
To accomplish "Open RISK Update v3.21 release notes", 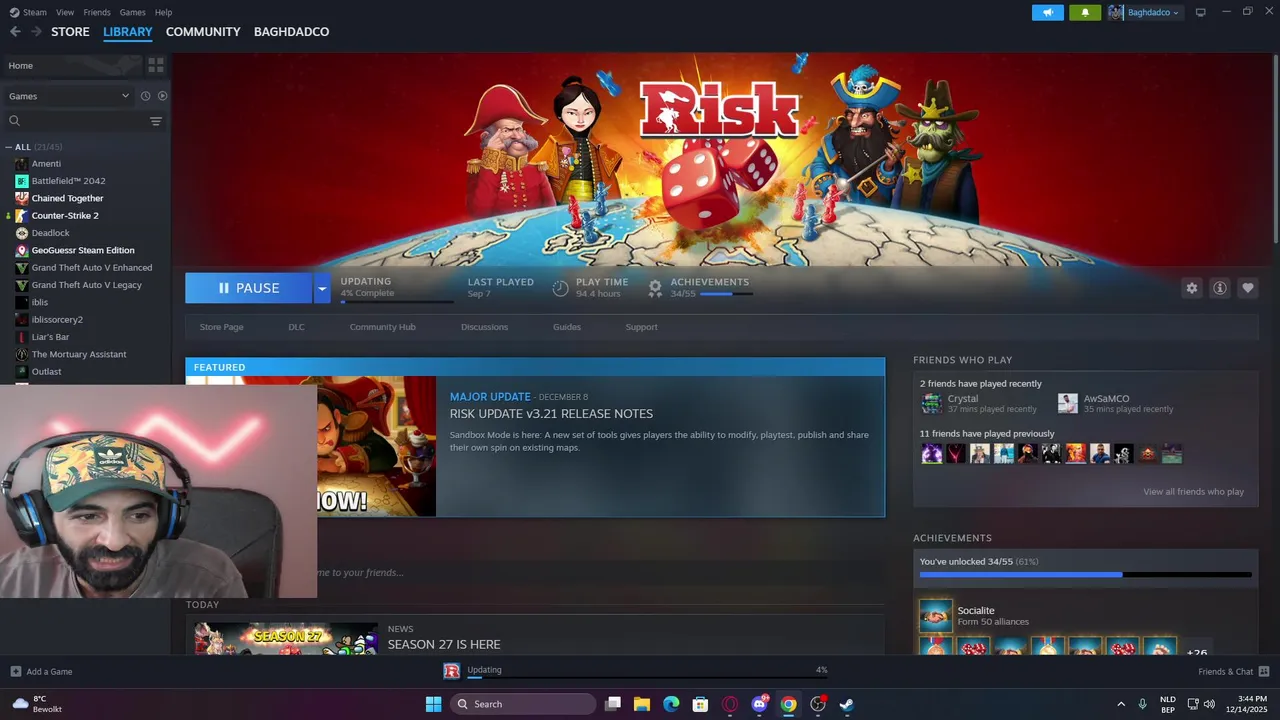I will 551,414.
